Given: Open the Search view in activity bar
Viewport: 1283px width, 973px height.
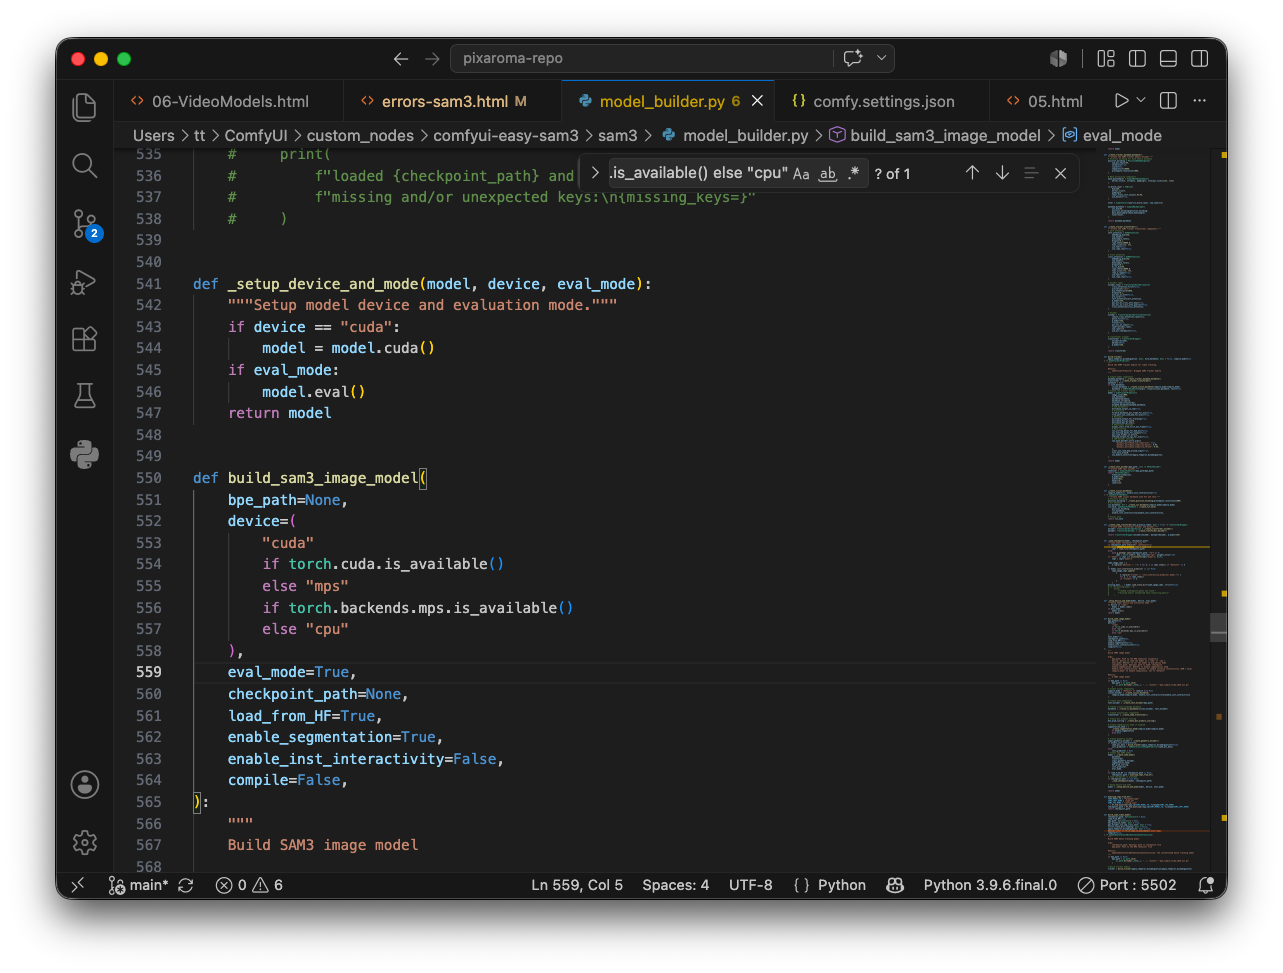Looking at the screenshot, I should coord(85,165).
